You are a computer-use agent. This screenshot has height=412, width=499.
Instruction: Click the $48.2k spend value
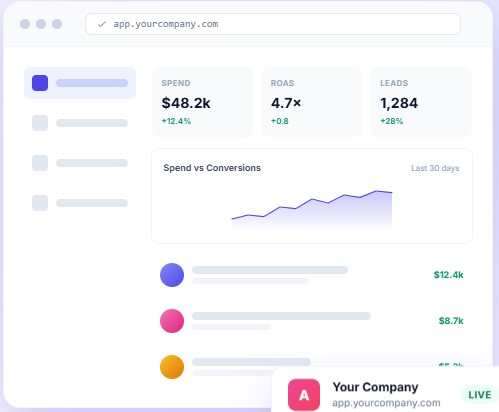click(x=186, y=103)
